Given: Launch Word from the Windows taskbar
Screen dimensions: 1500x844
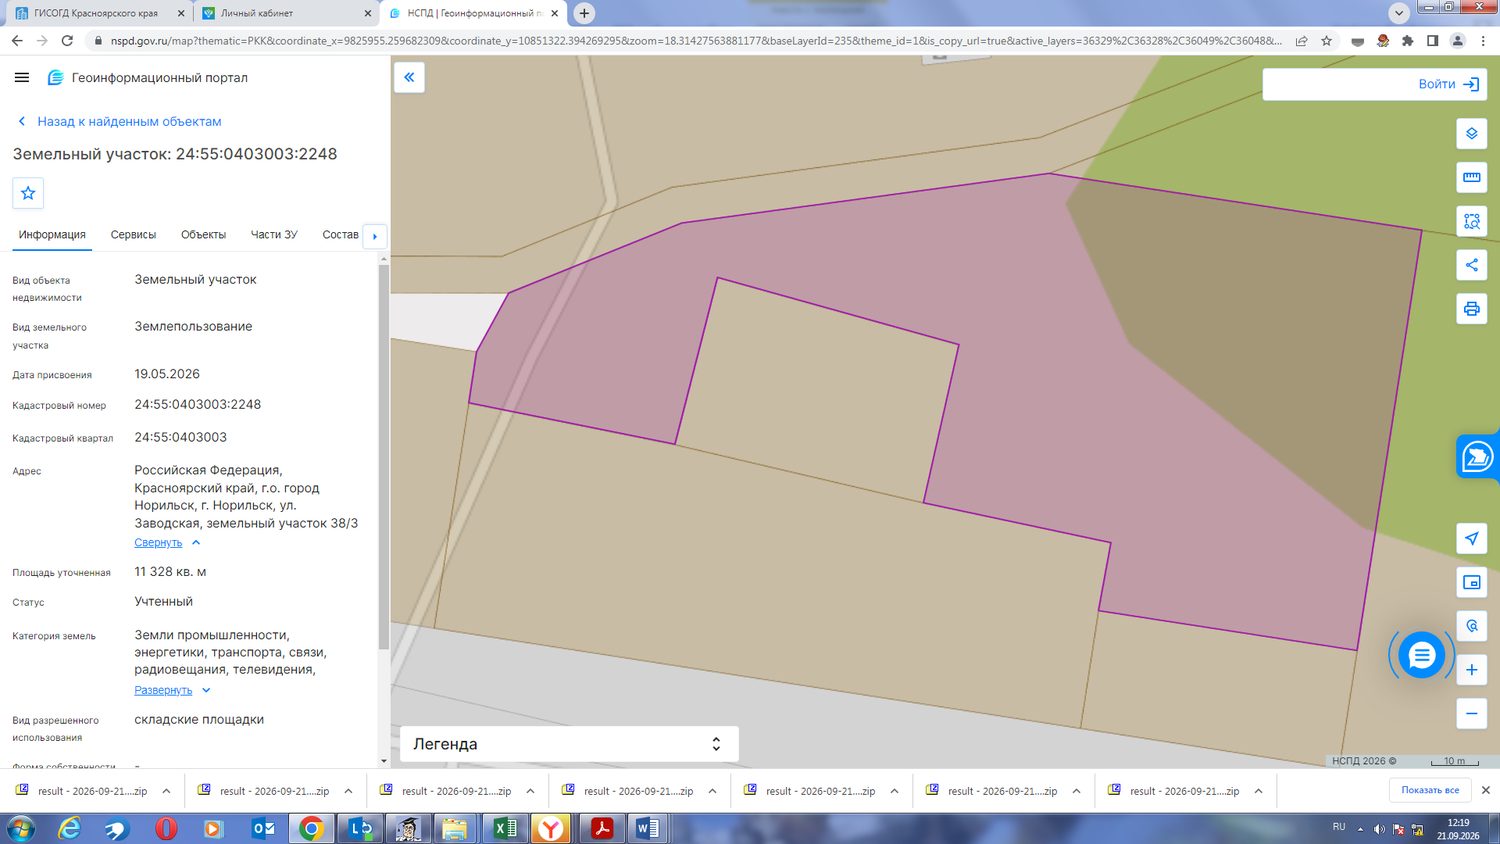Looking at the screenshot, I should [x=648, y=828].
